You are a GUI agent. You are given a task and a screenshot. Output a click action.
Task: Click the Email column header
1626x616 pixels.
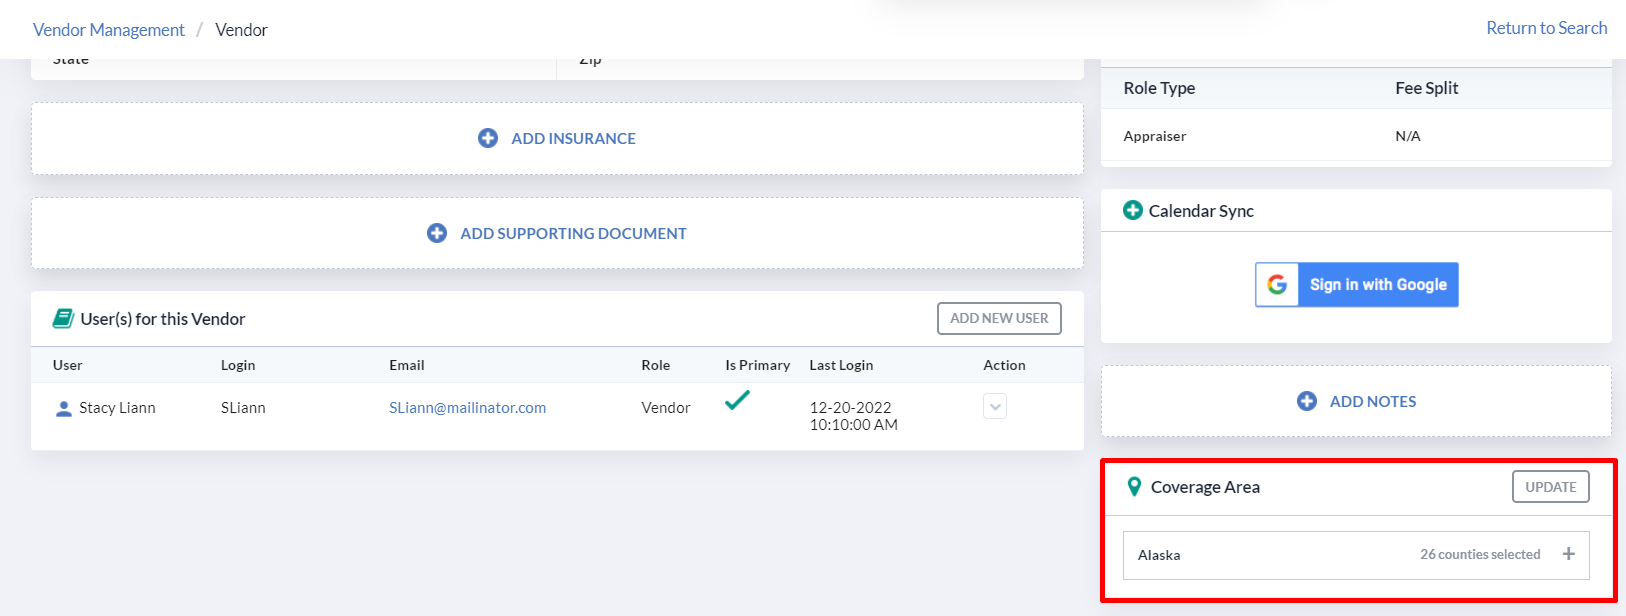(407, 365)
